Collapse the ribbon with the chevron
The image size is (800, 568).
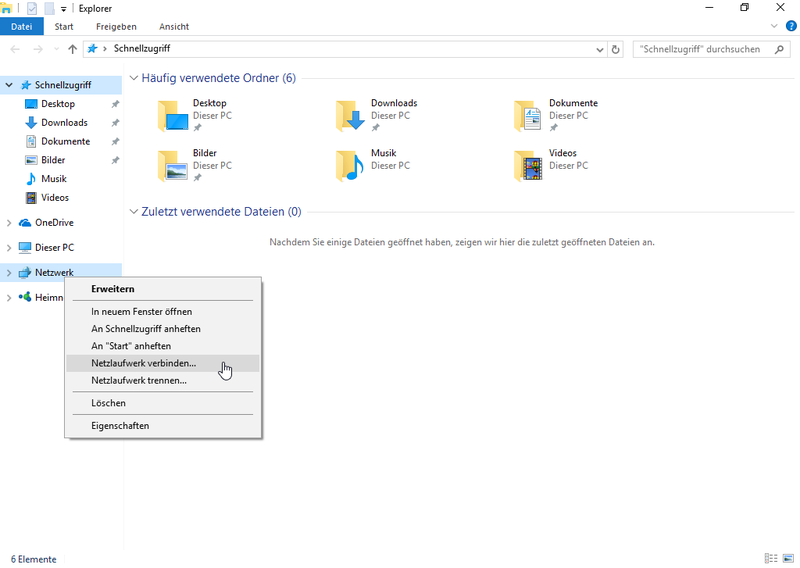774,26
